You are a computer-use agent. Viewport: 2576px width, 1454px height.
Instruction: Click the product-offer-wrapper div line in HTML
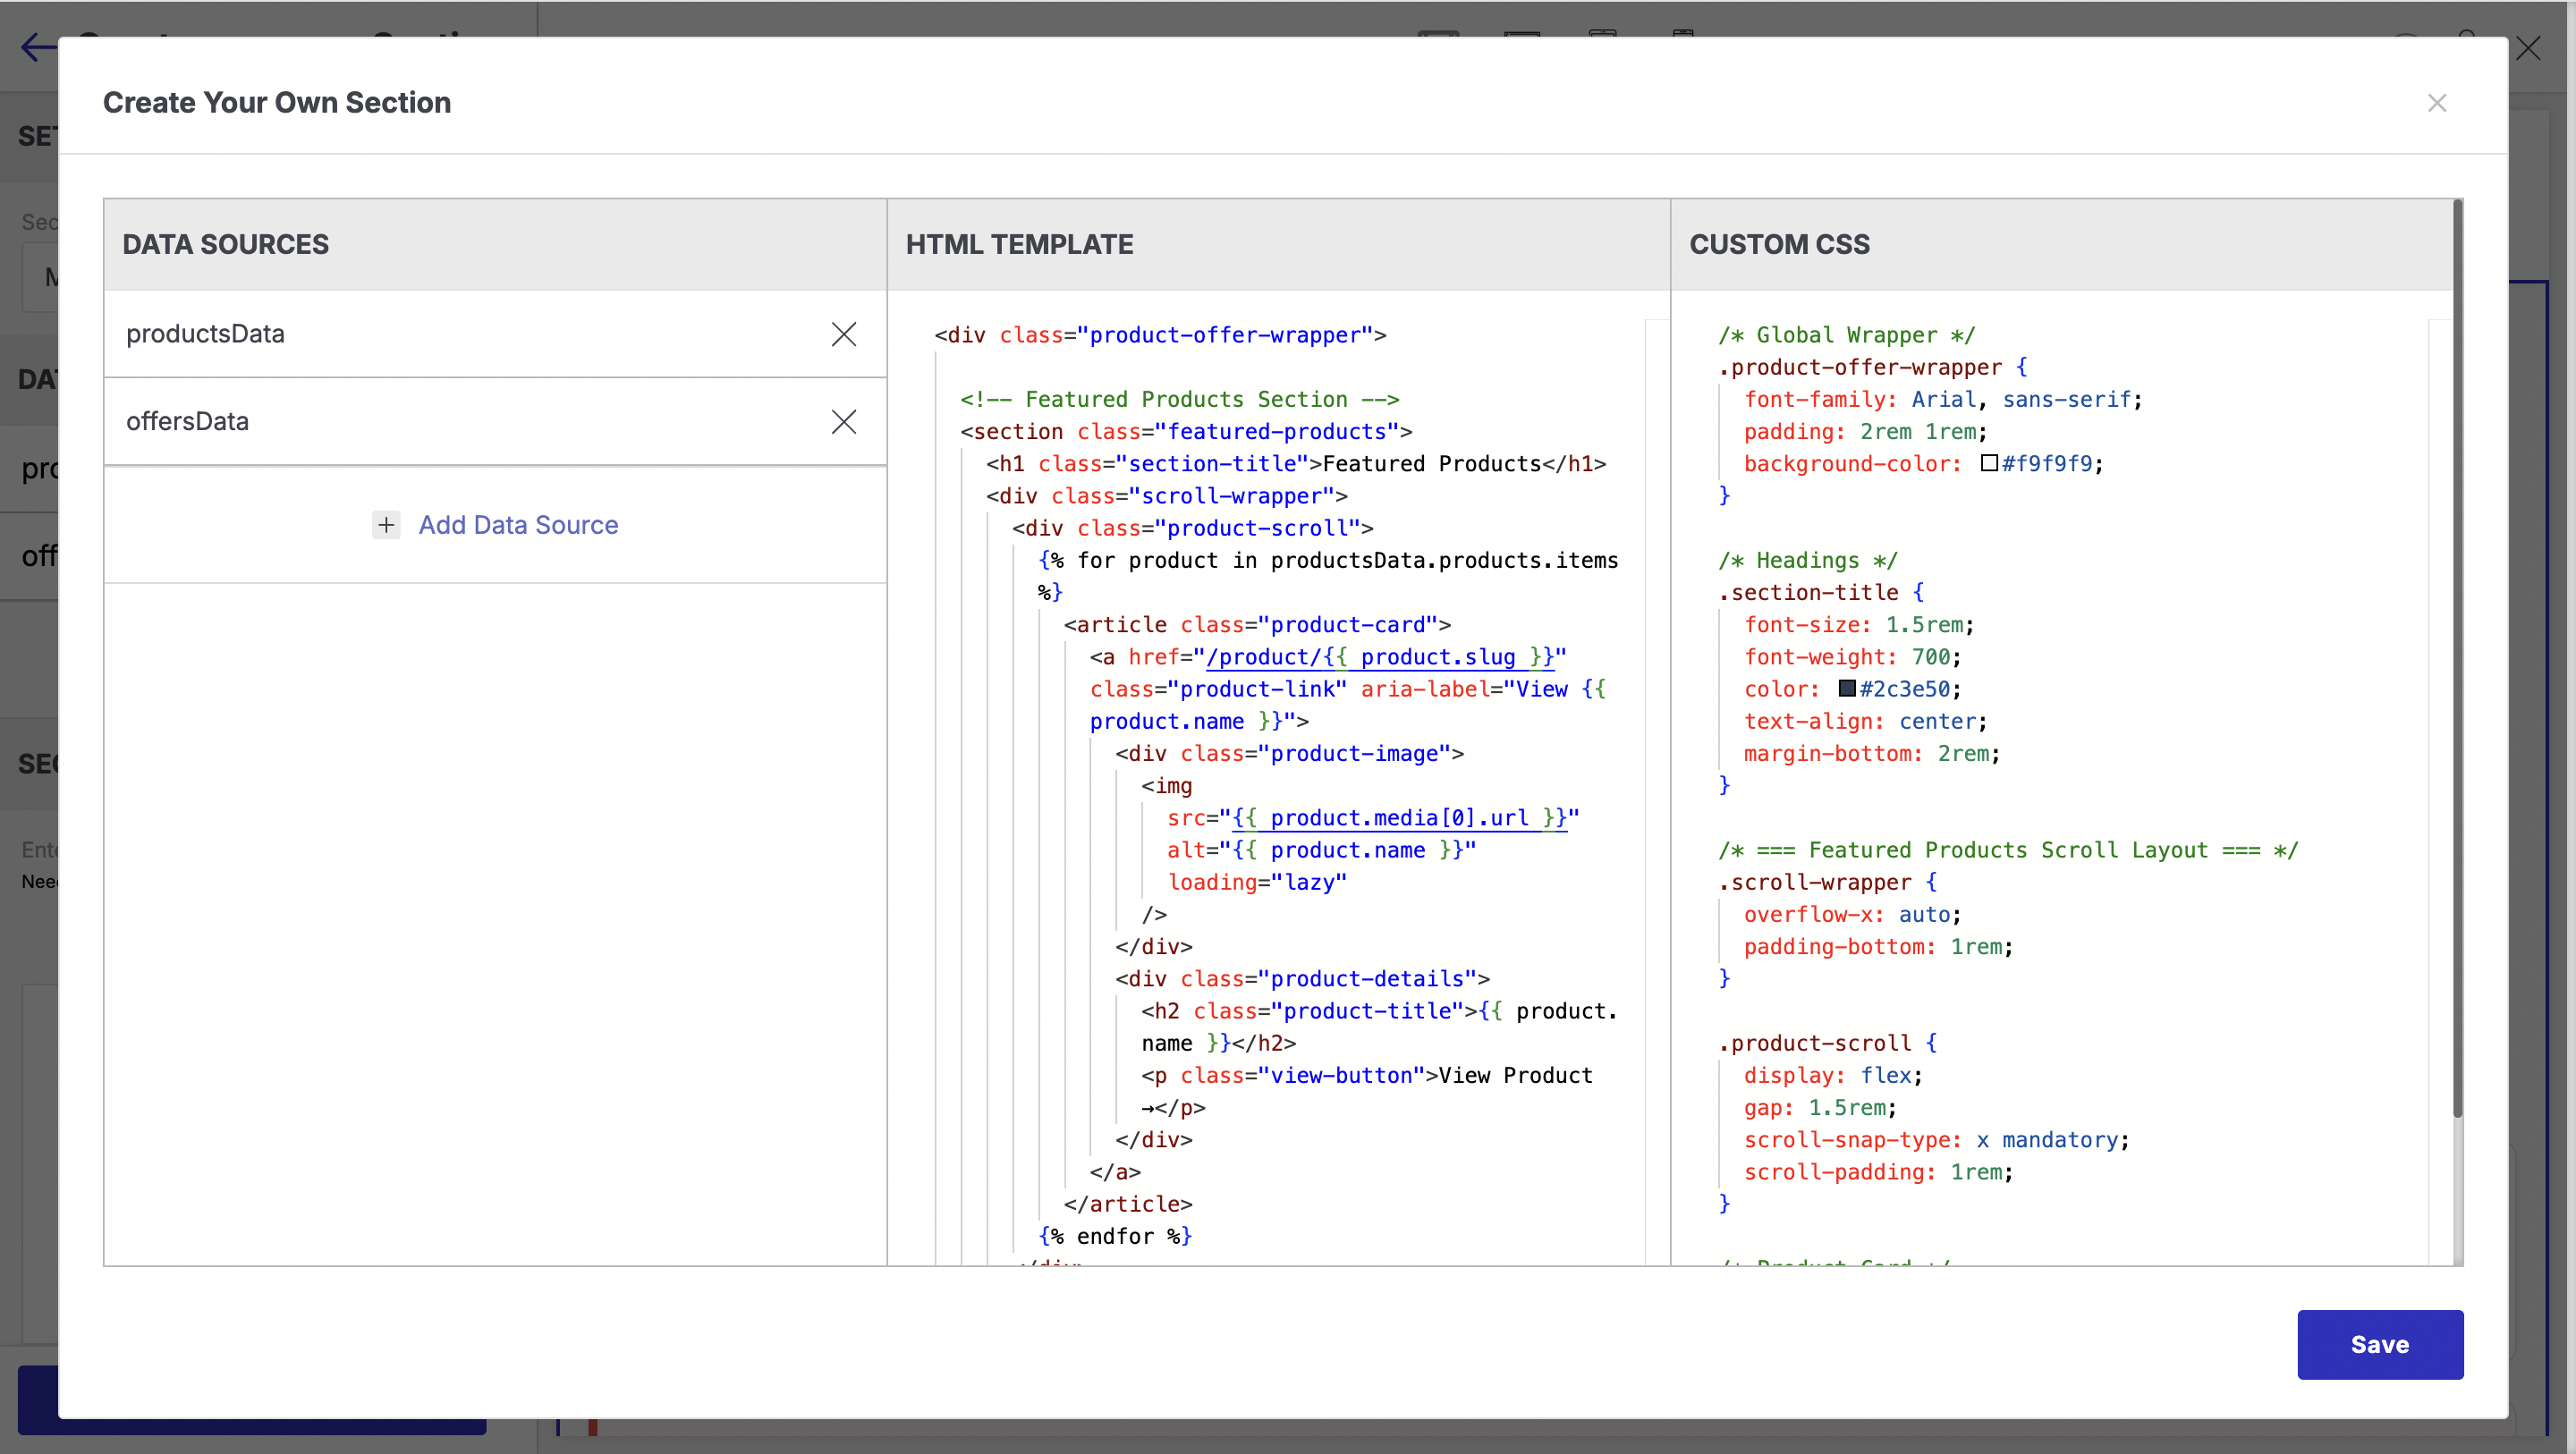(x=1160, y=335)
